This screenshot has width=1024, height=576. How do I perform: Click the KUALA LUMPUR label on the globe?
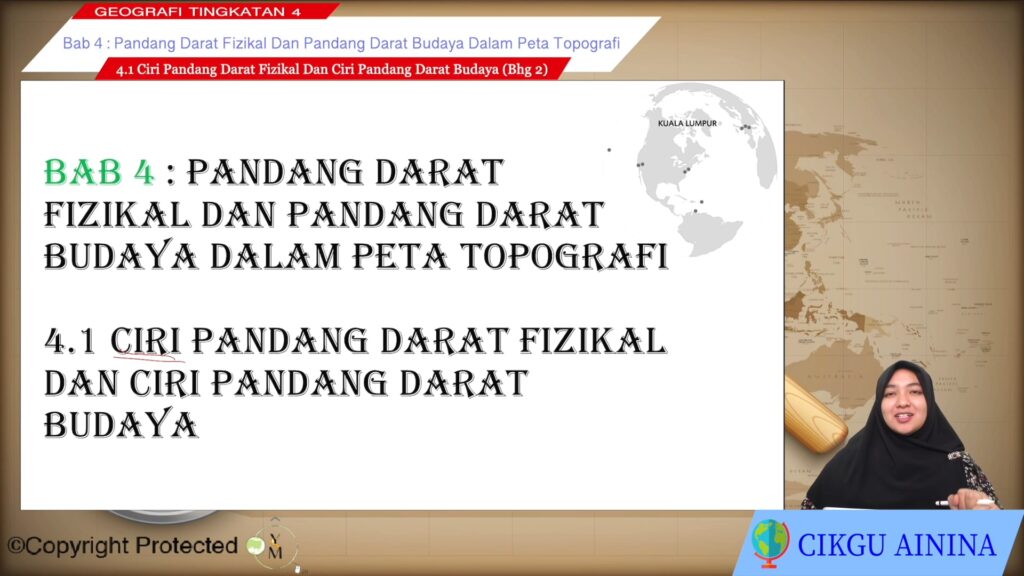click(687, 123)
